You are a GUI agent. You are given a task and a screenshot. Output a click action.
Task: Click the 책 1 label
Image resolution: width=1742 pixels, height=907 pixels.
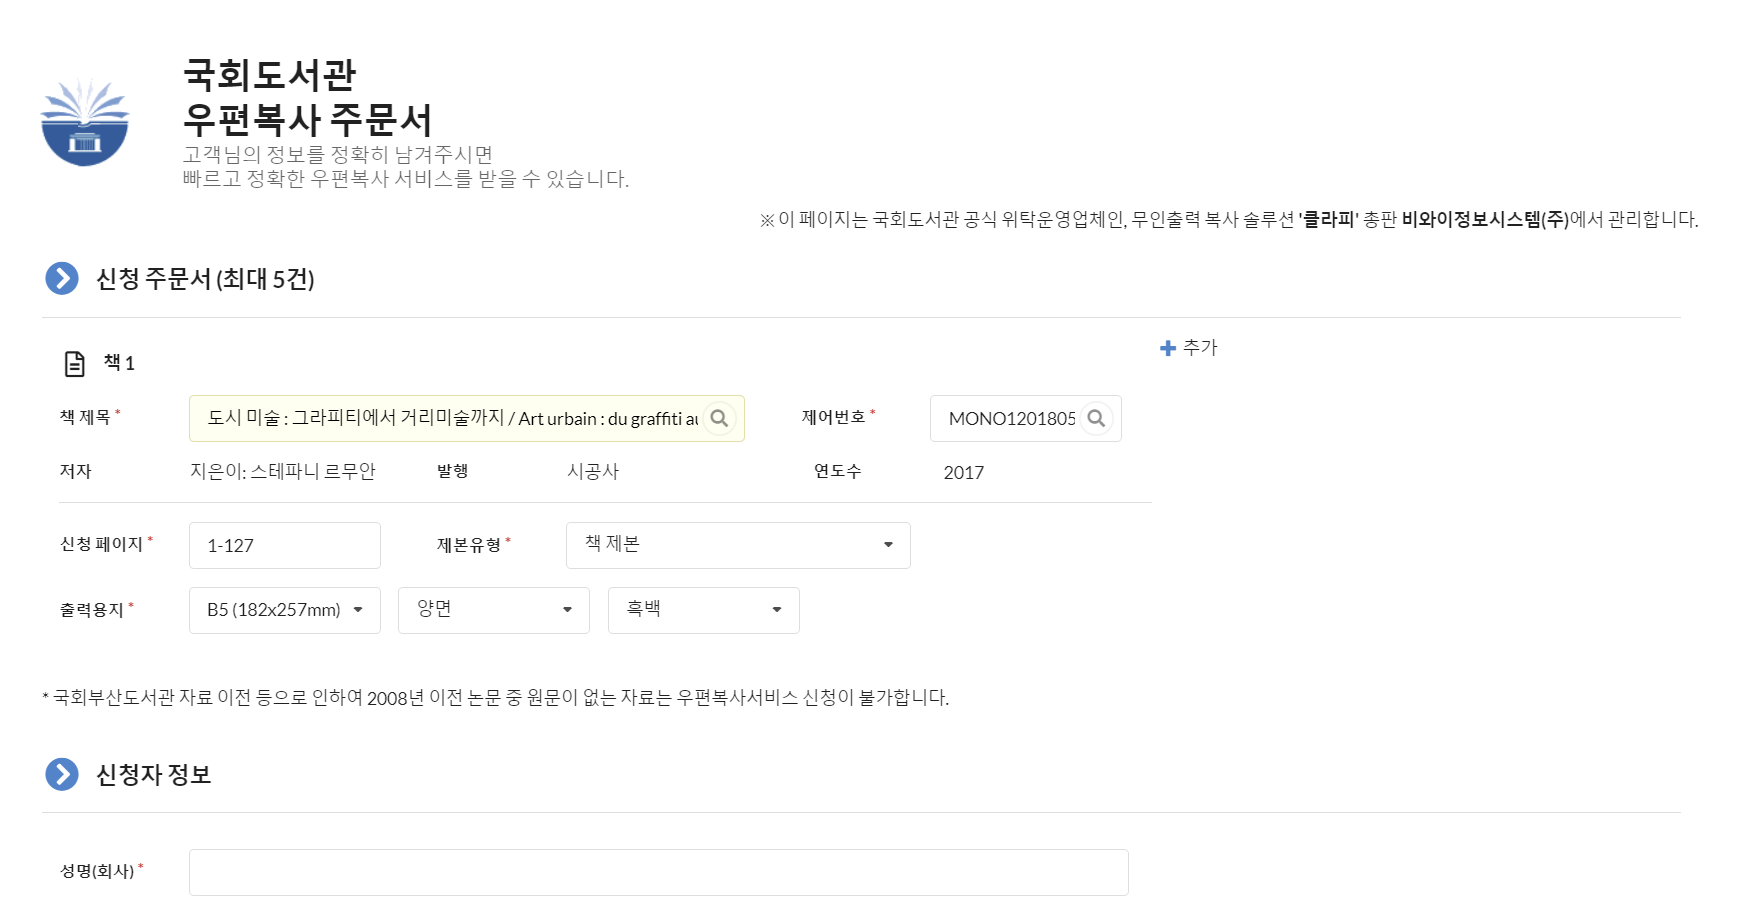[x=119, y=363]
